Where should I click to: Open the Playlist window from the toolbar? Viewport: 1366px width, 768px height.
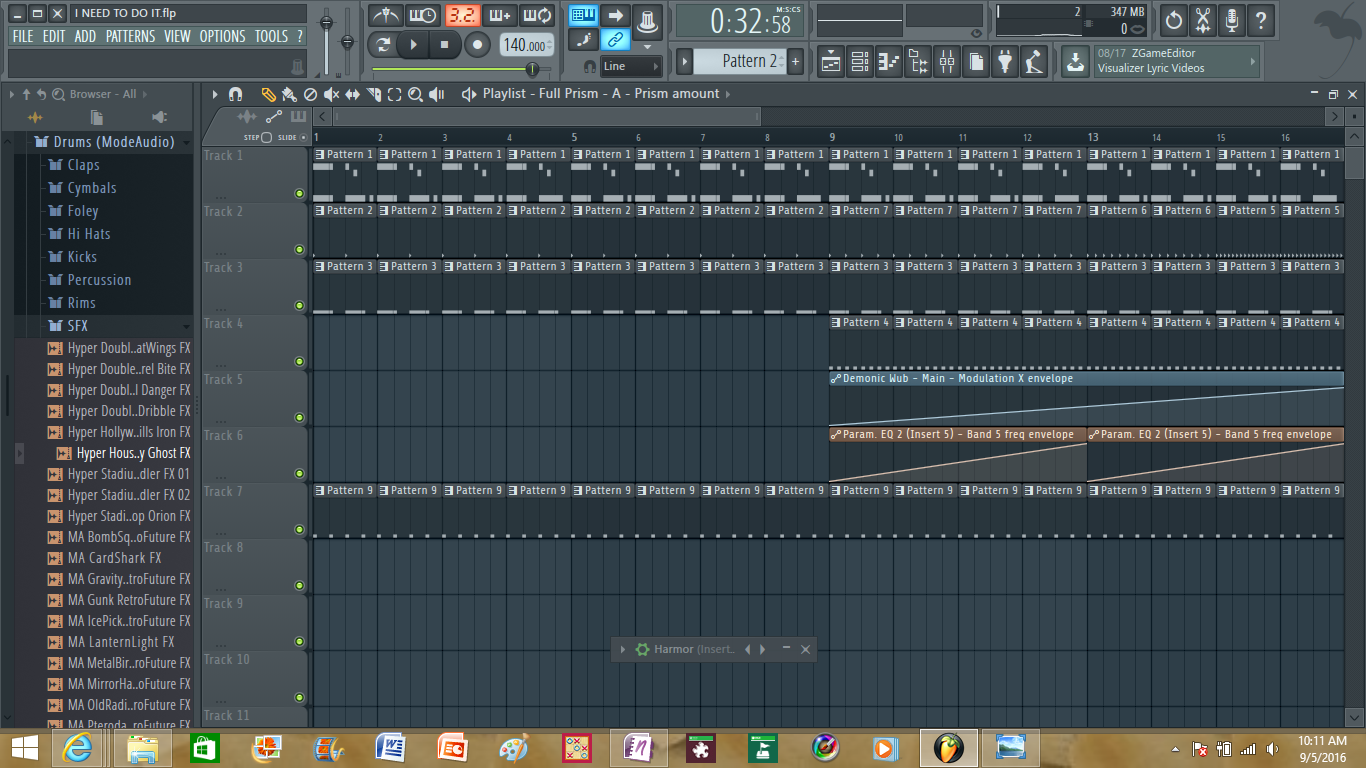[x=831, y=62]
